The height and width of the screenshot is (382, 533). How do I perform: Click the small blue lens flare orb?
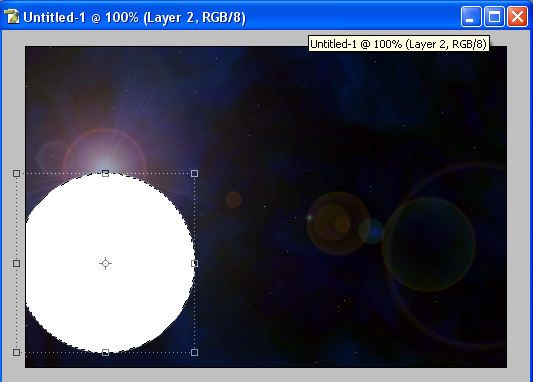372,231
